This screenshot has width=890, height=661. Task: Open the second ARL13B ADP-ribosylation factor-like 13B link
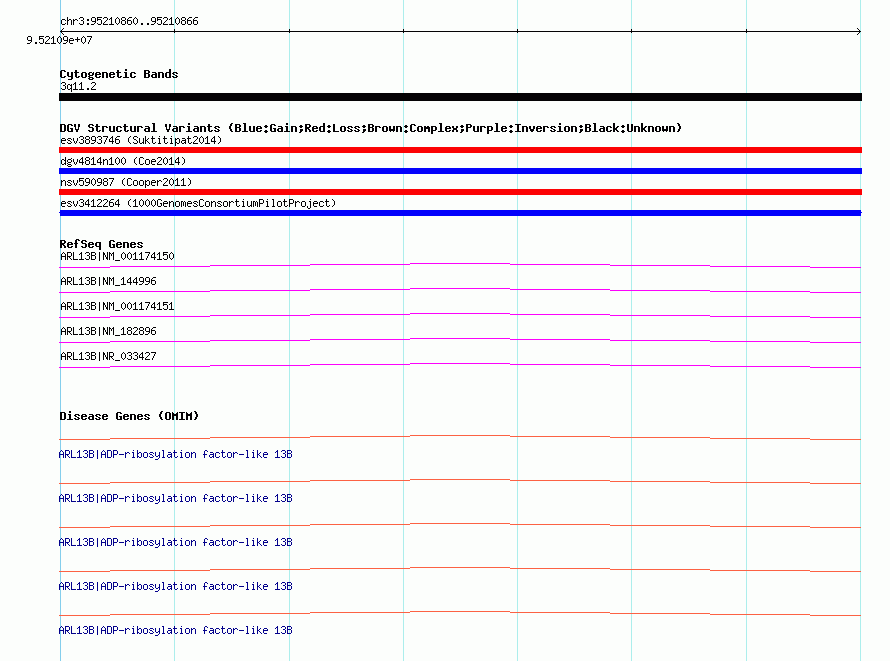point(175,498)
